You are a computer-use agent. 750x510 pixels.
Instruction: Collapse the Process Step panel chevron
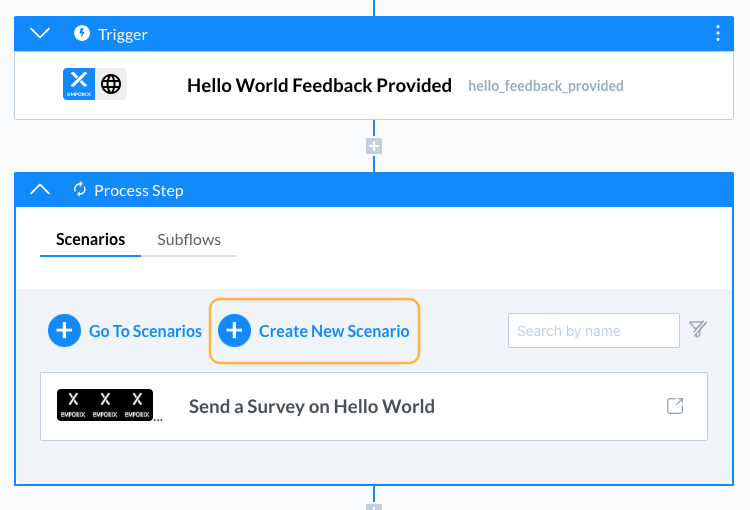click(40, 189)
